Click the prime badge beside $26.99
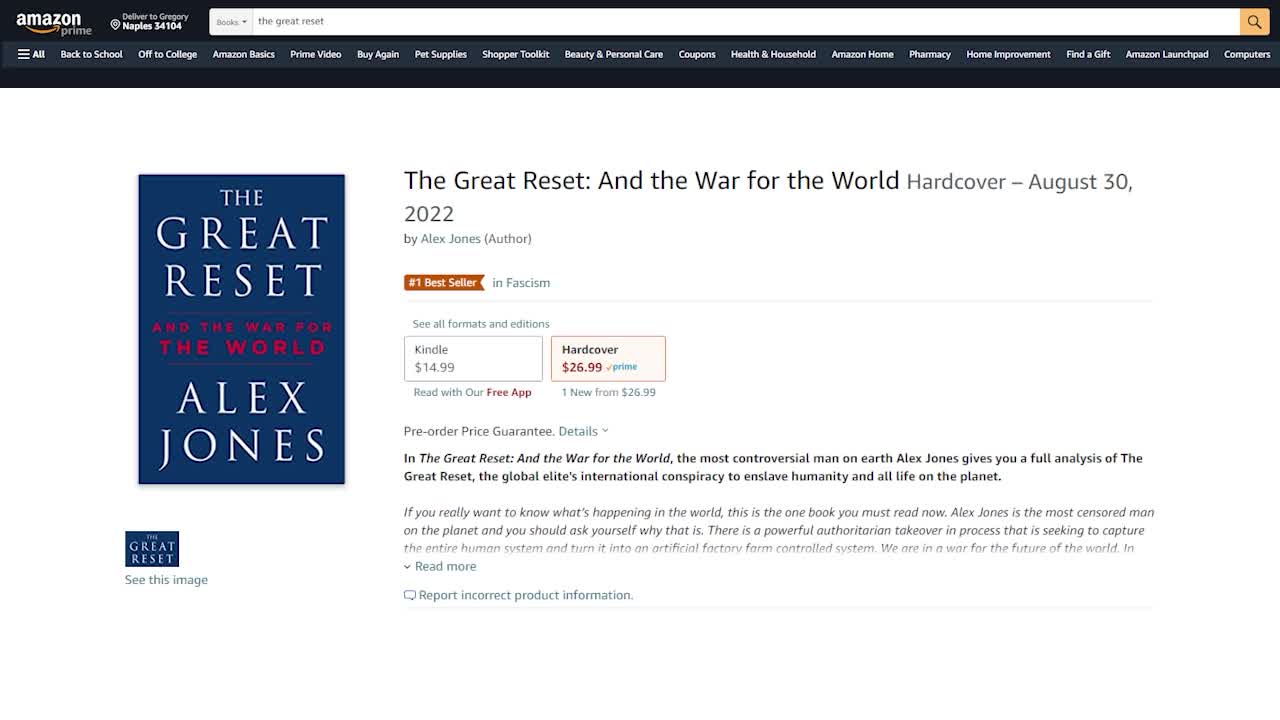 coord(622,367)
